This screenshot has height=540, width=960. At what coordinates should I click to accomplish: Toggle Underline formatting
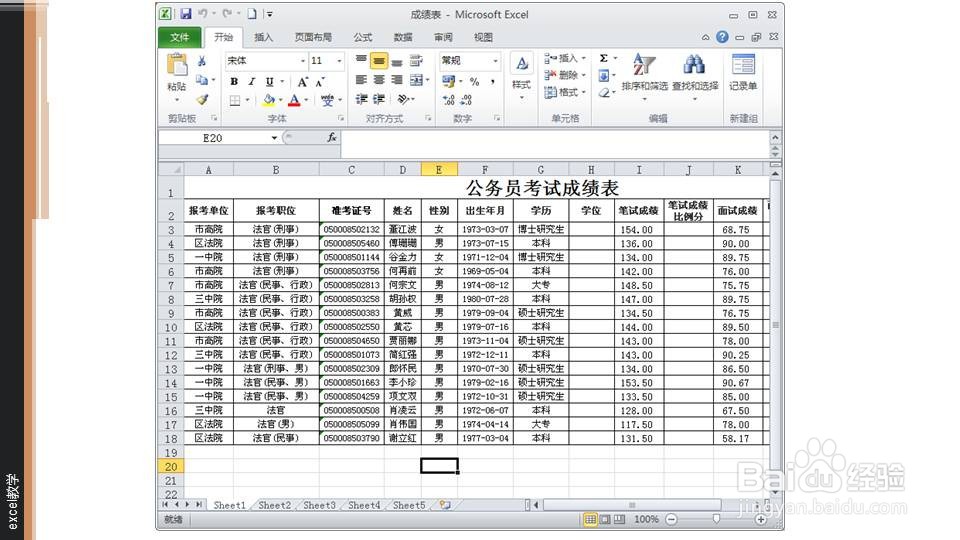[x=269, y=81]
